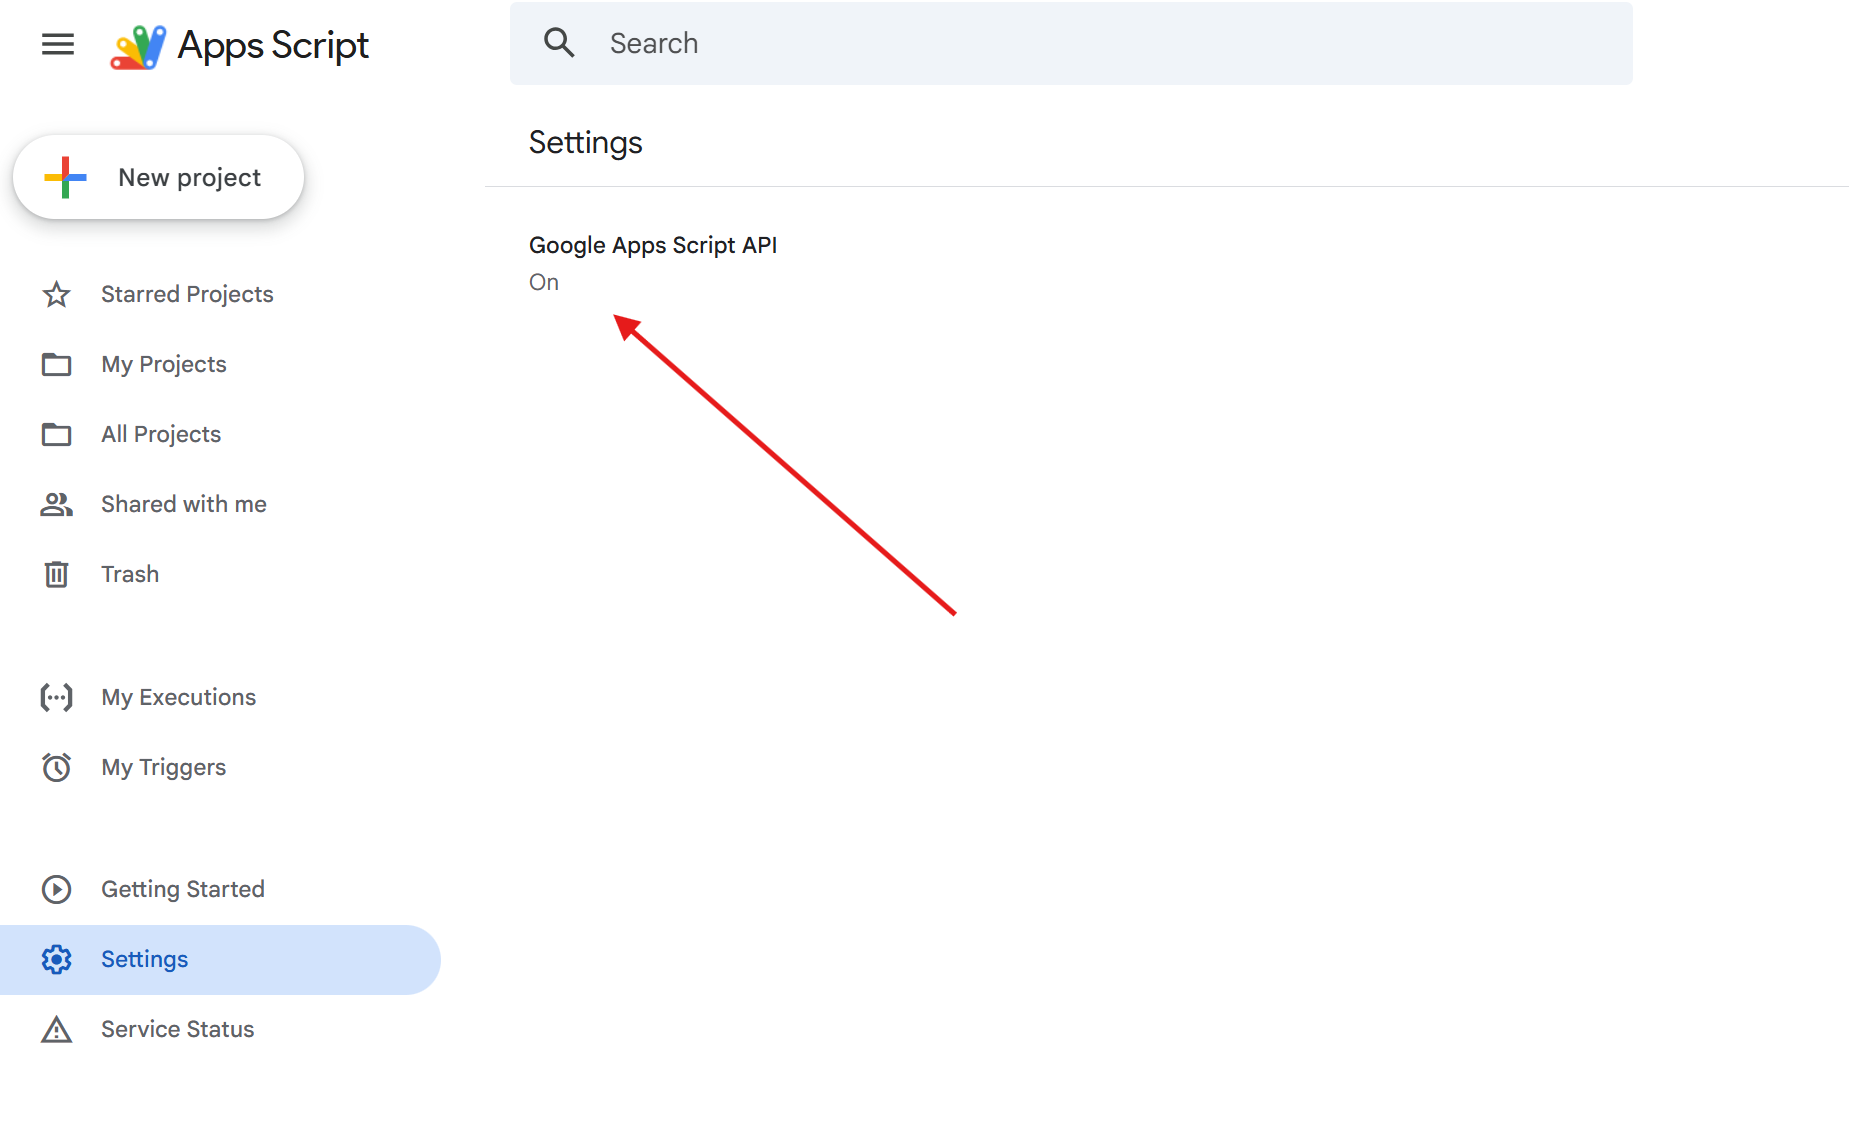Click the Service Status warning icon
Screen dimensions: 1849x1121
(57, 1029)
